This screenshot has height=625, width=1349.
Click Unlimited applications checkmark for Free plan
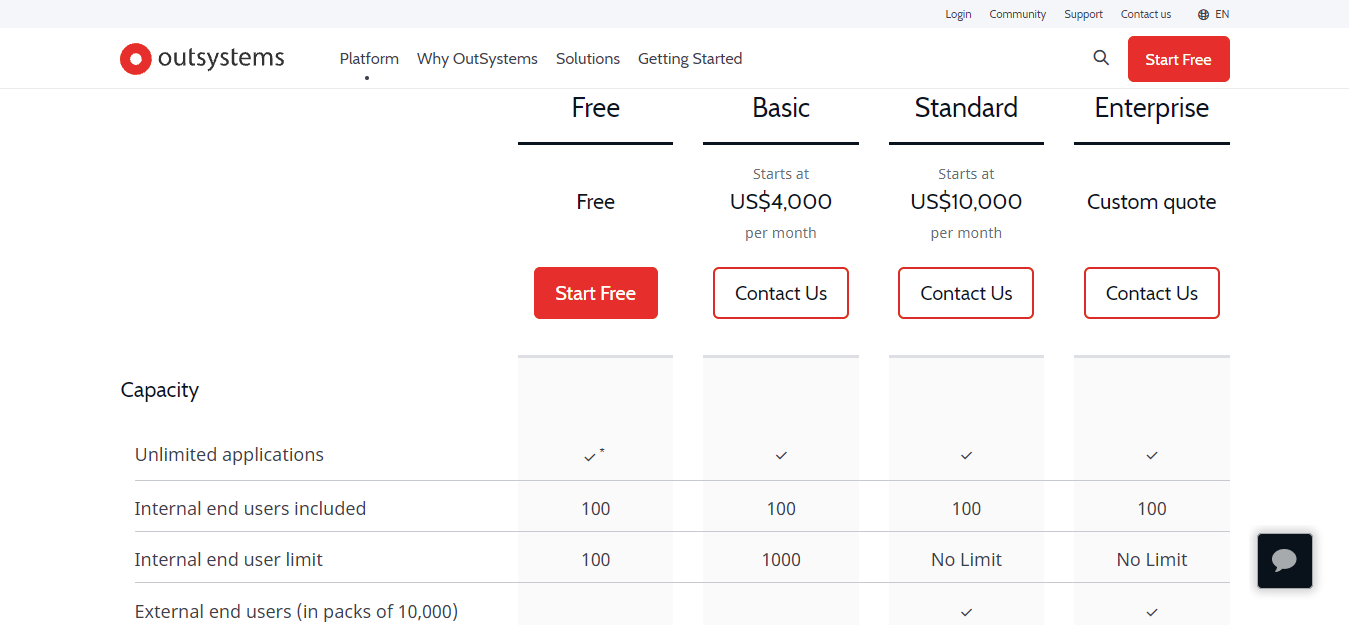pyautogui.click(x=590, y=456)
